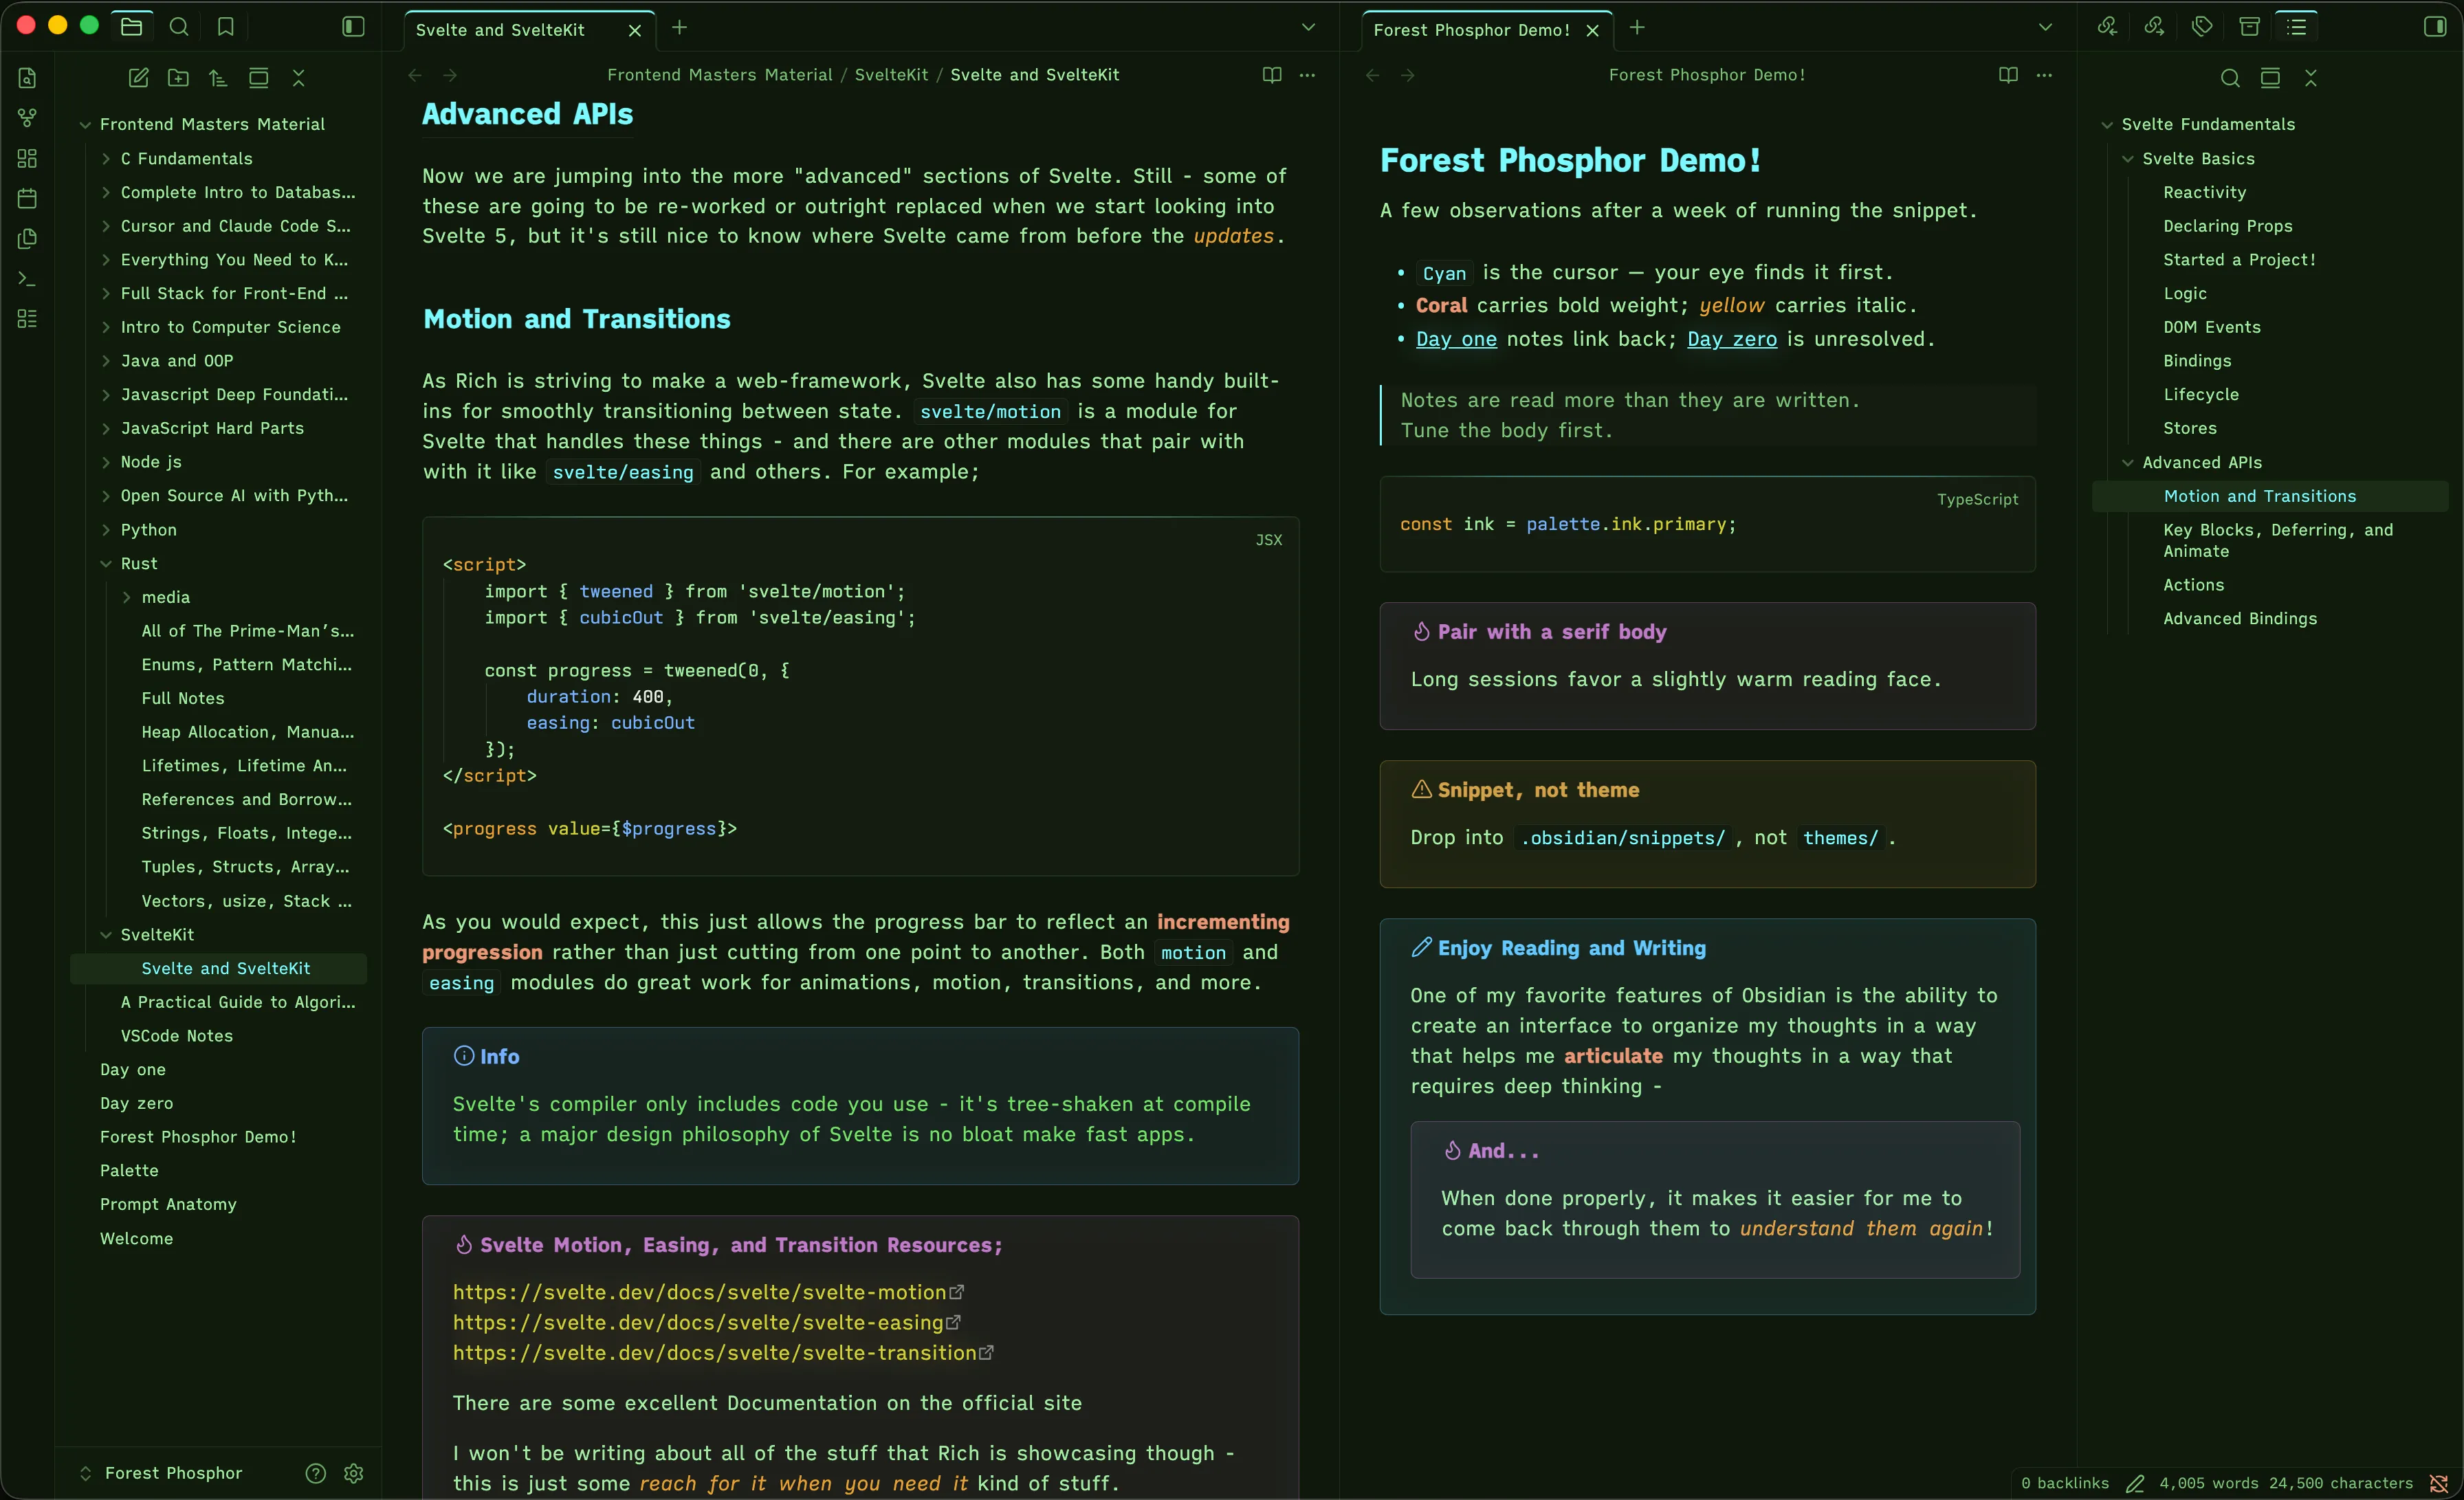2464x1500 pixels.
Task: Jump to Key Blocks, Deferring outline heading
Action: (2278, 541)
